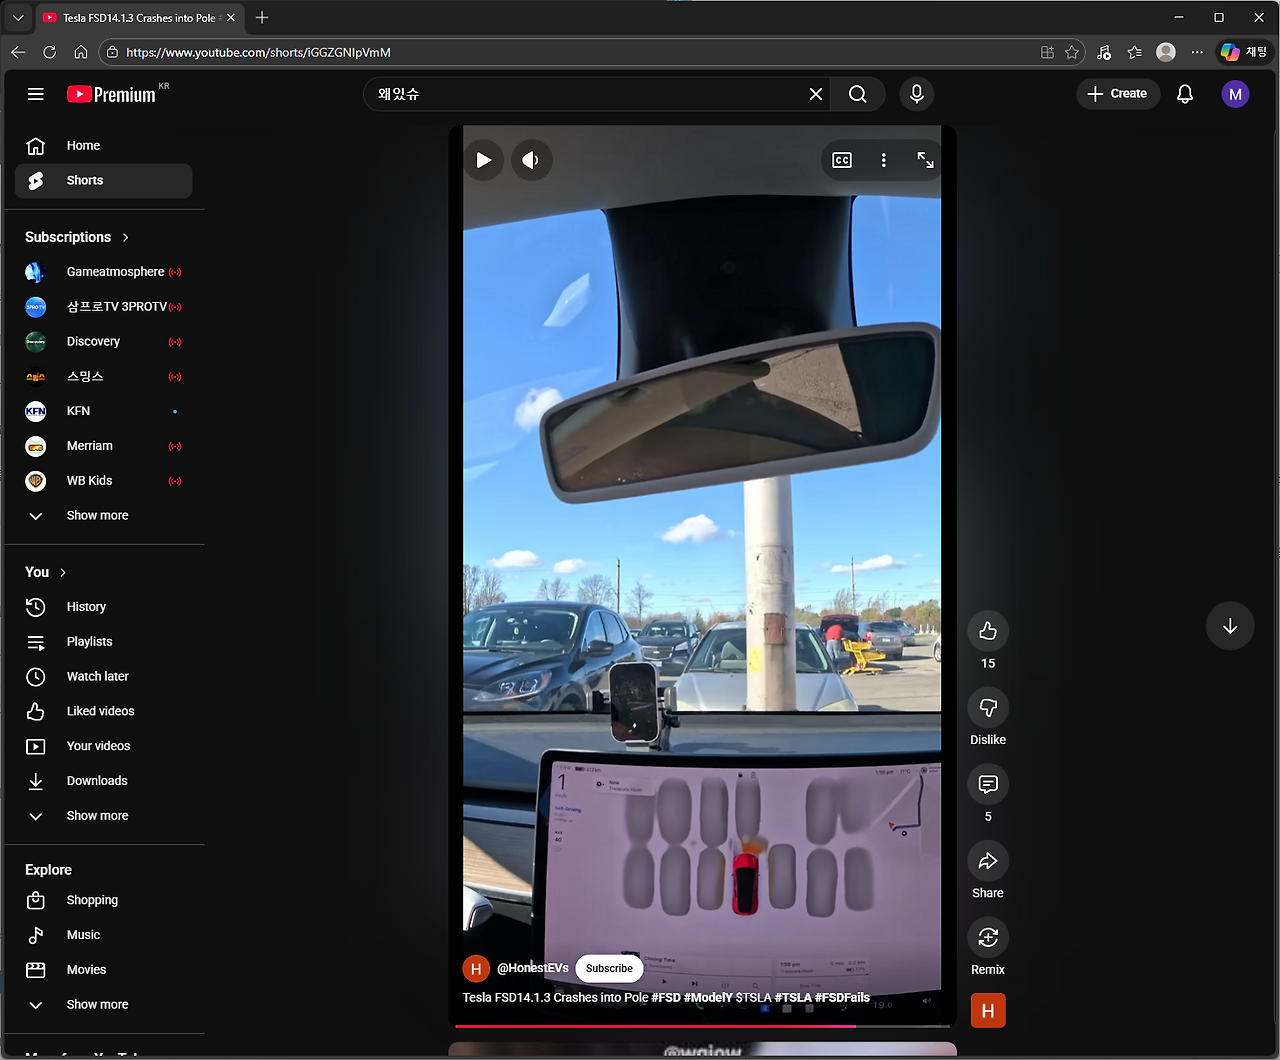Remix this Short
1280x1060 pixels.
point(987,938)
